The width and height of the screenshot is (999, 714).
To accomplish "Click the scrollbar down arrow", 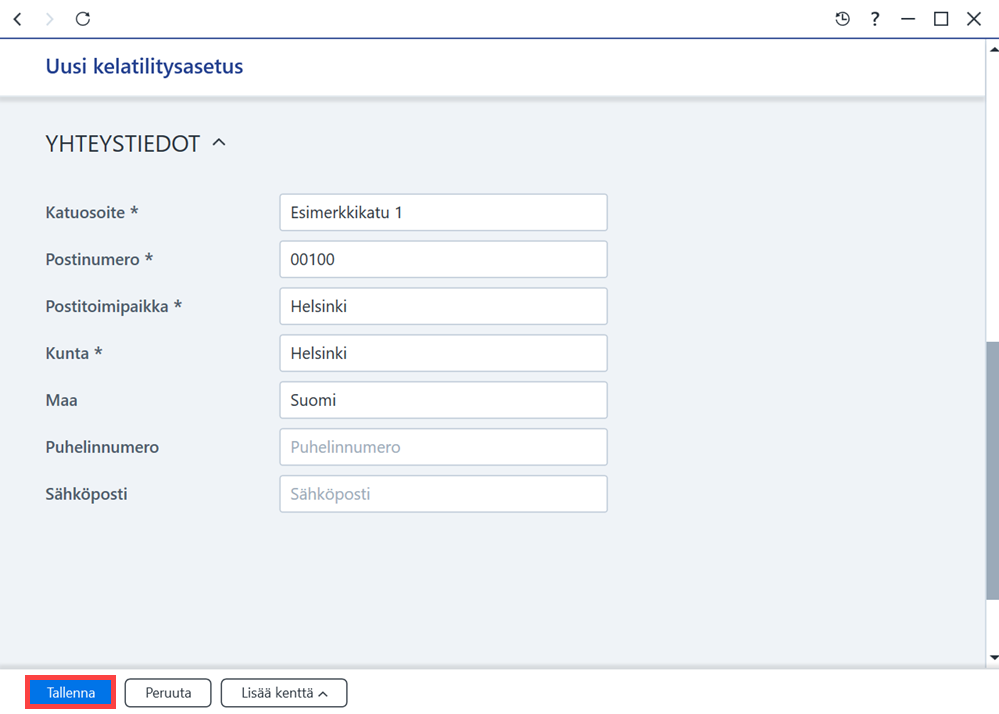I will pos(993,657).
